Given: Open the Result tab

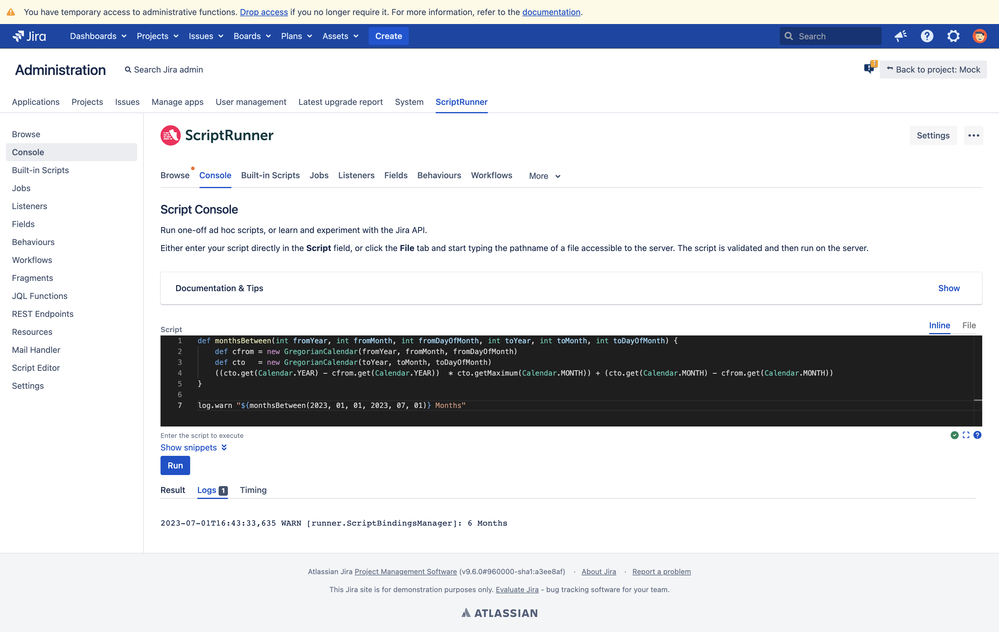Looking at the screenshot, I should point(173,490).
